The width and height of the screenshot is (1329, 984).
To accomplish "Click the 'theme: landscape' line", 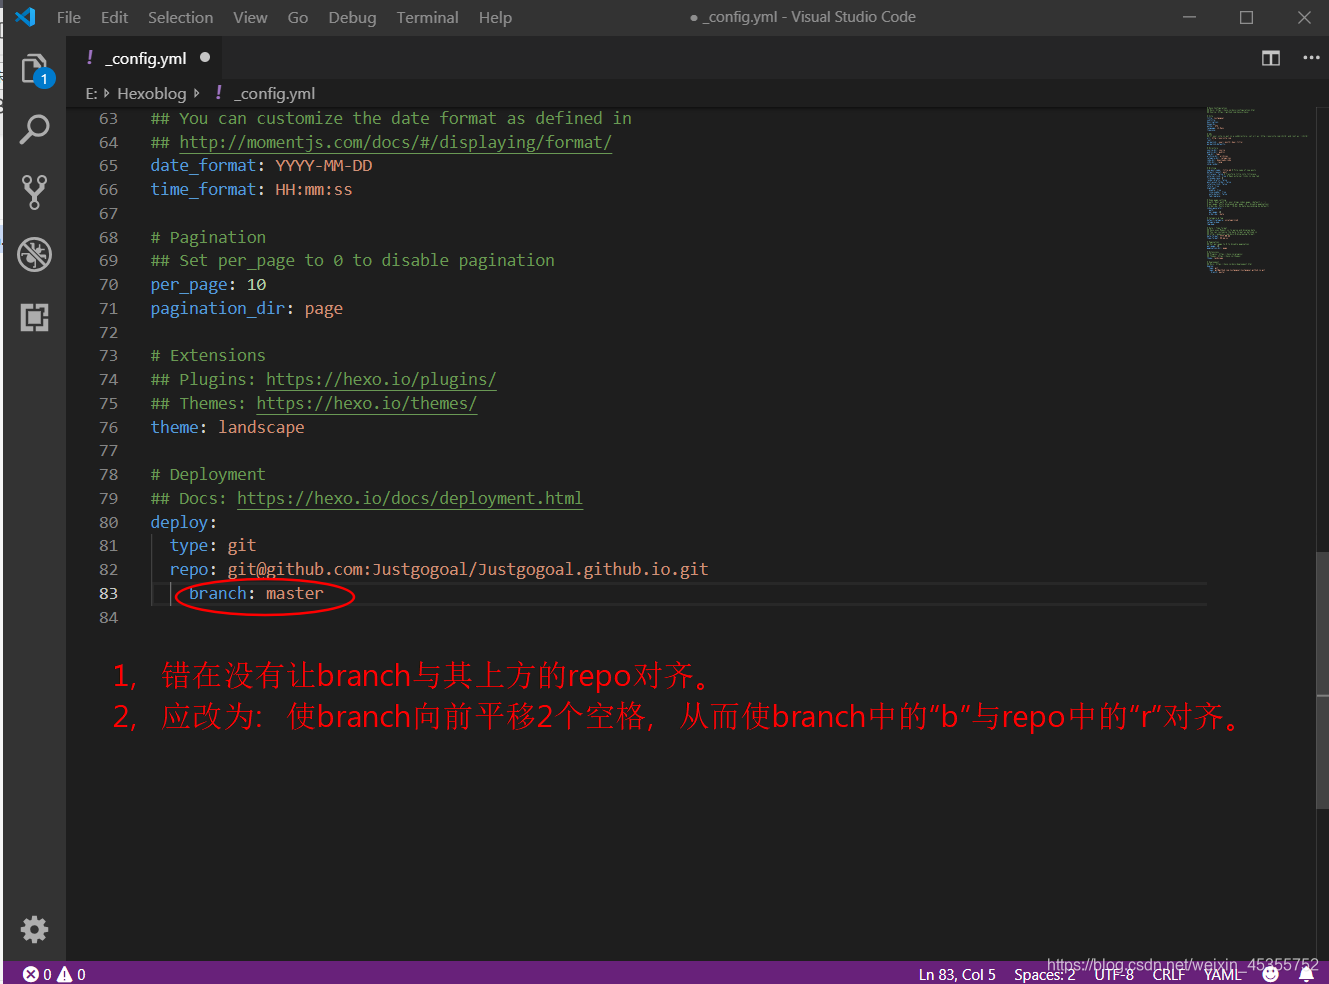I will point(227,427).
